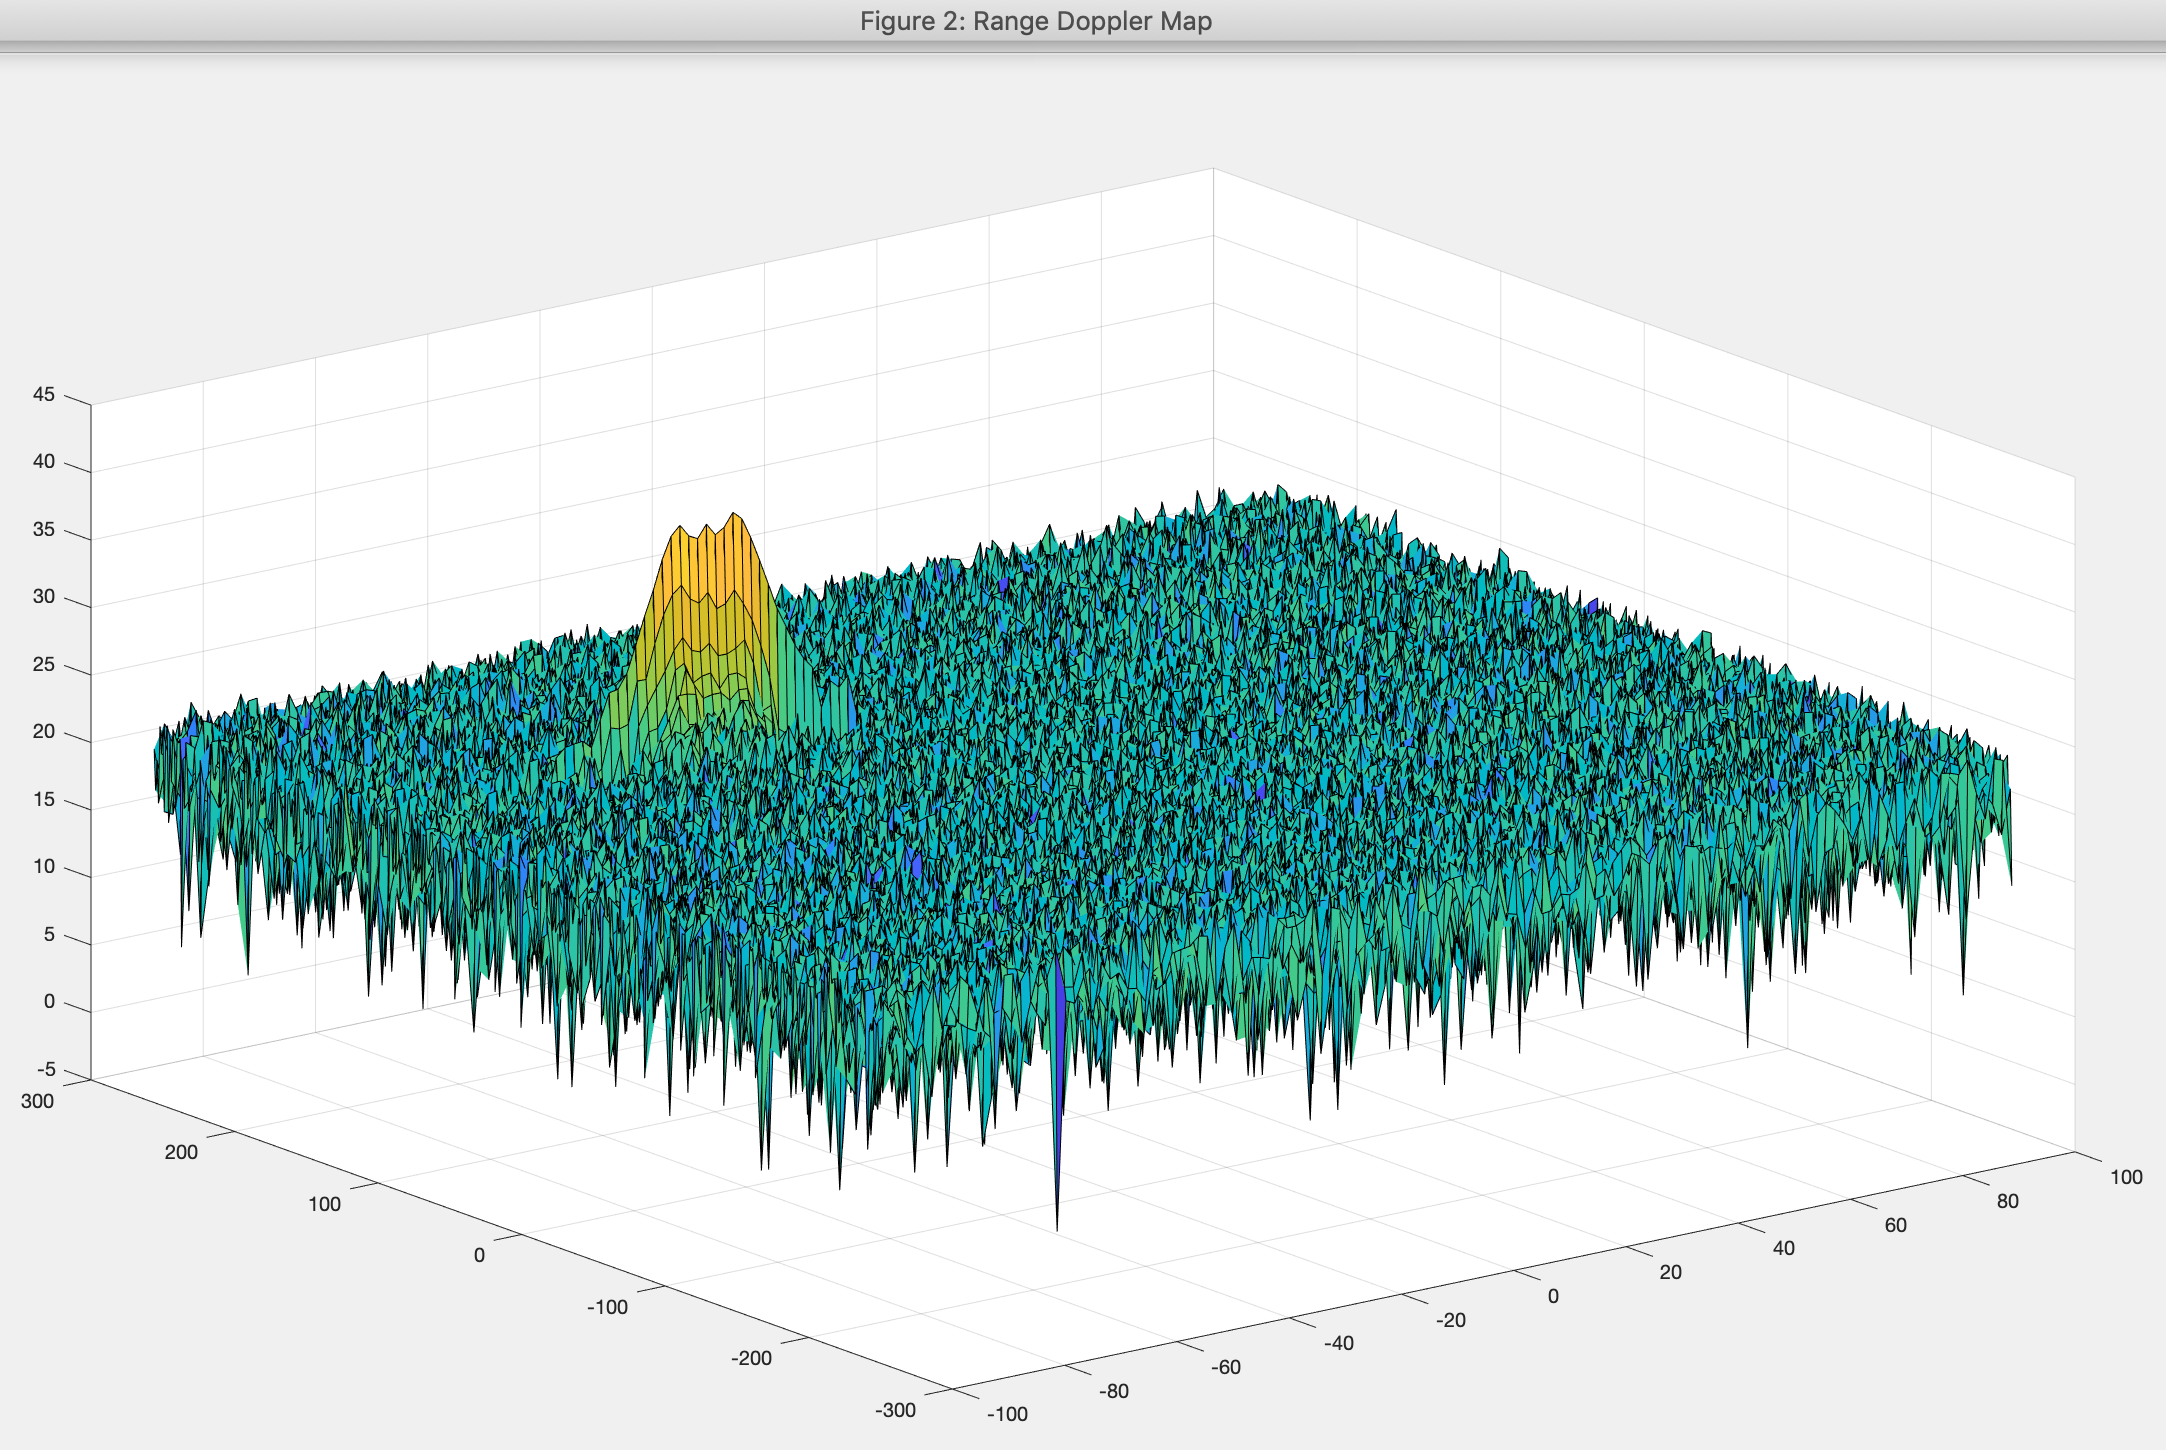Click the right axis tick label 0
This screenshot has width=2166, height=1450.
click(1553, 1296)
